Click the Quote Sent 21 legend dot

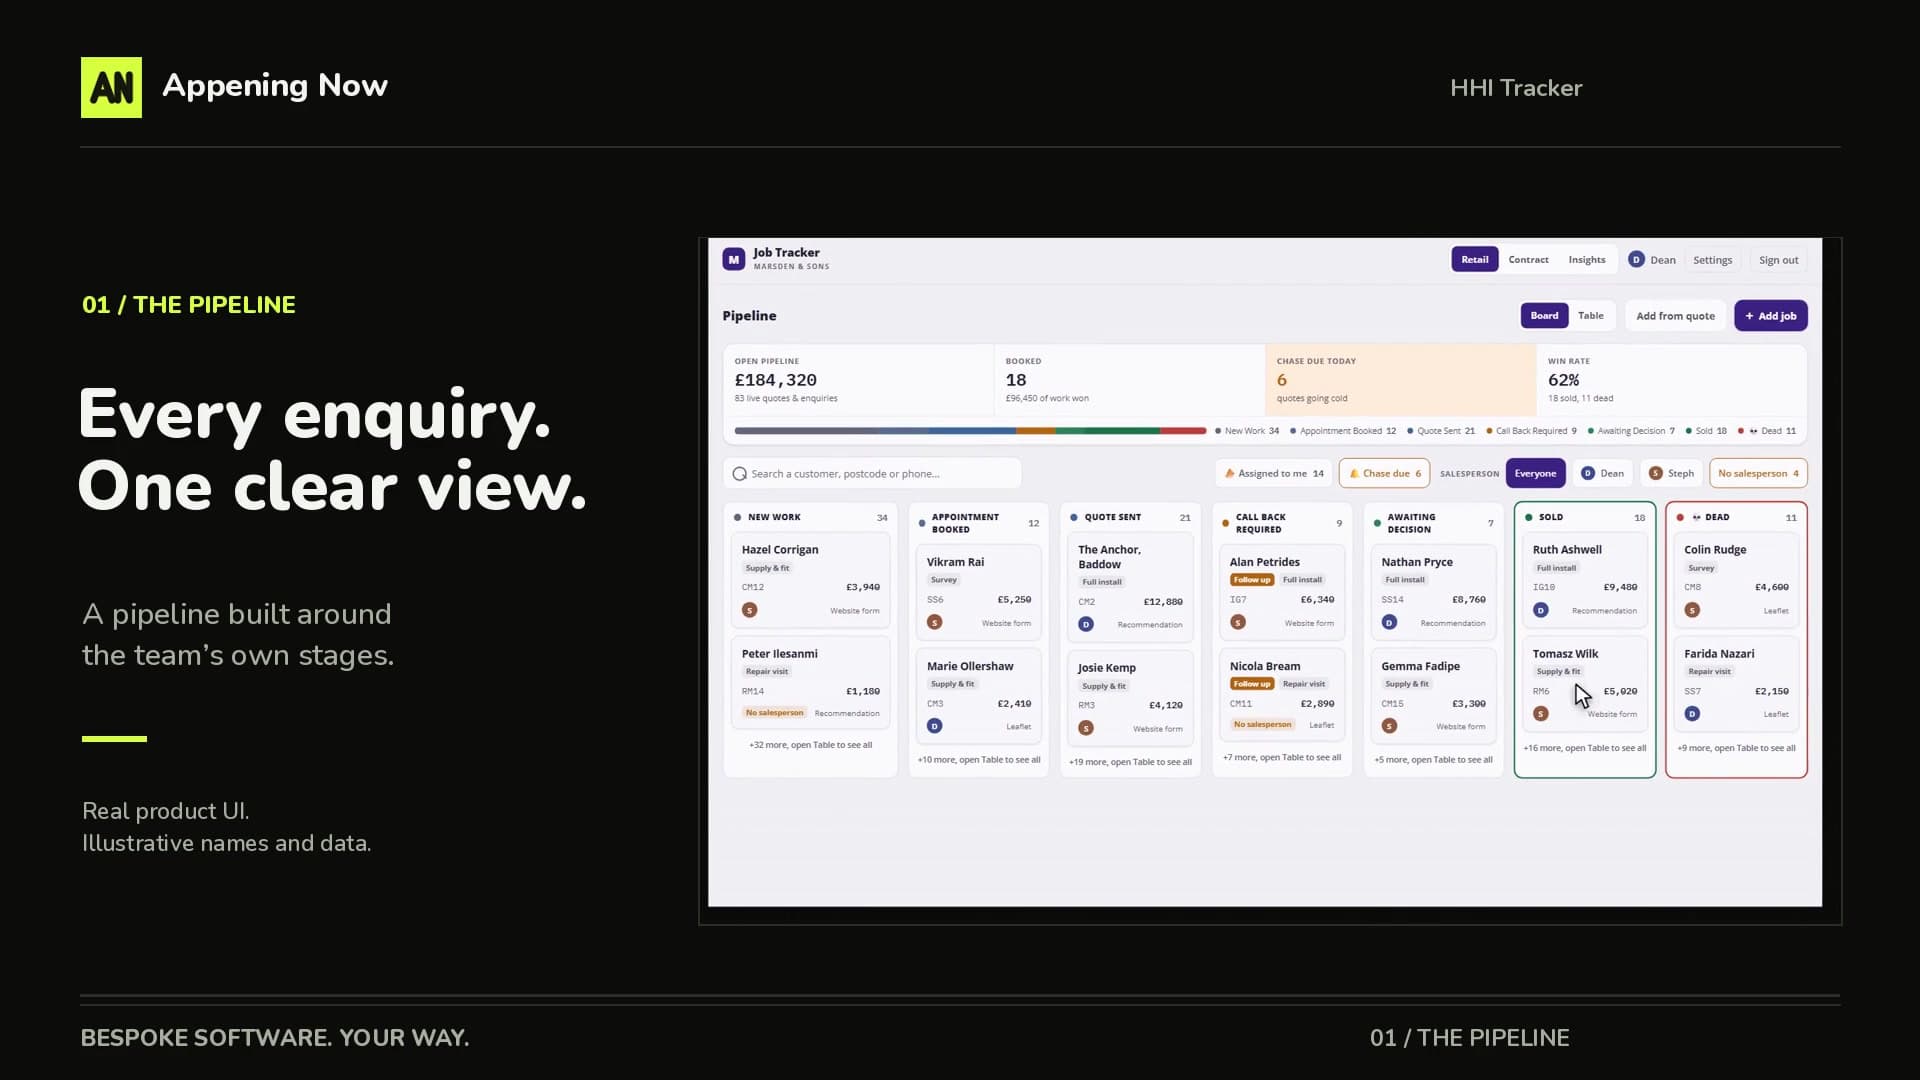1410,431
